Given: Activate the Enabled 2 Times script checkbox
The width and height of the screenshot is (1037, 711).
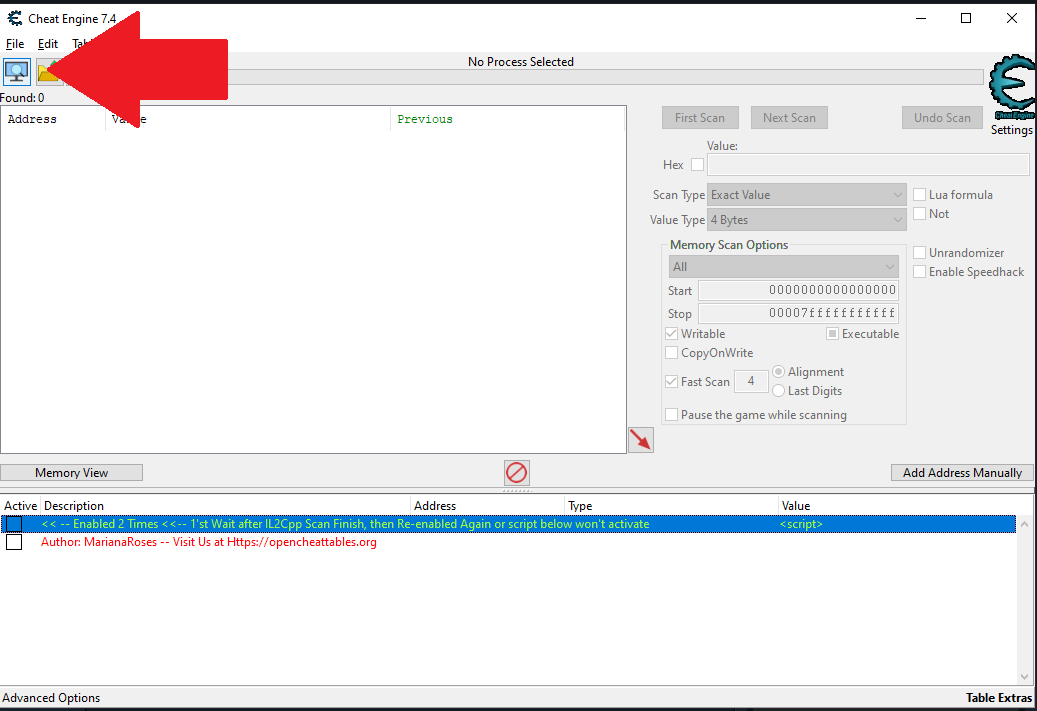Looking at the screenshot, I should coord(14,524).
